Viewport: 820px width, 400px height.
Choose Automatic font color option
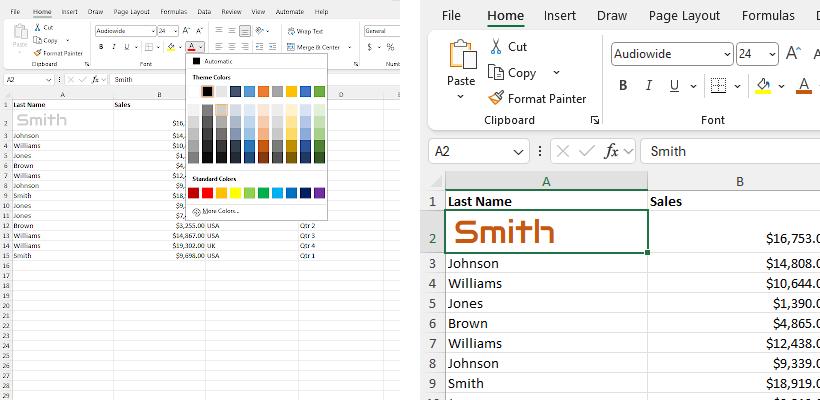coord(217,62)
